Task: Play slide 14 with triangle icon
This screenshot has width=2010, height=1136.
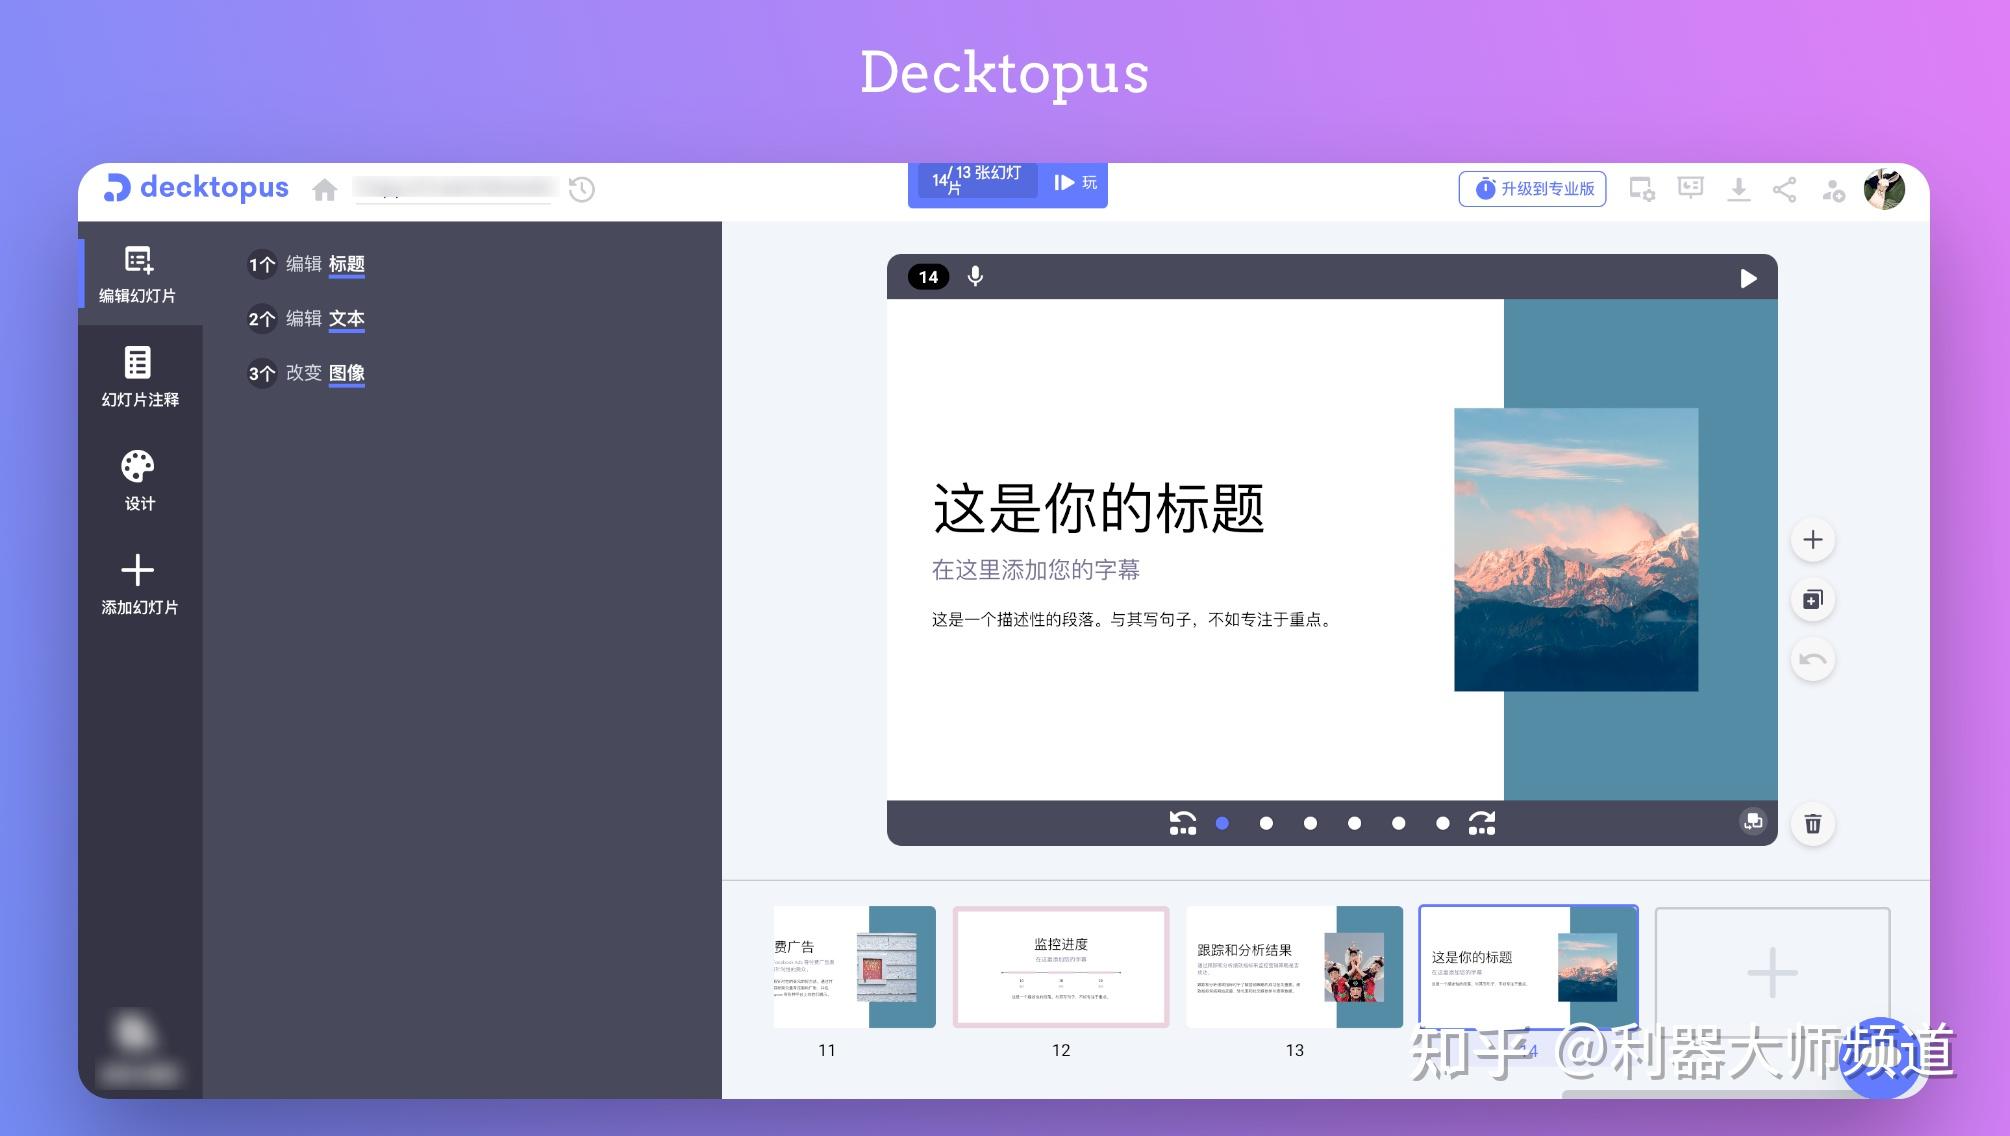Action: tap(1747, 278)
